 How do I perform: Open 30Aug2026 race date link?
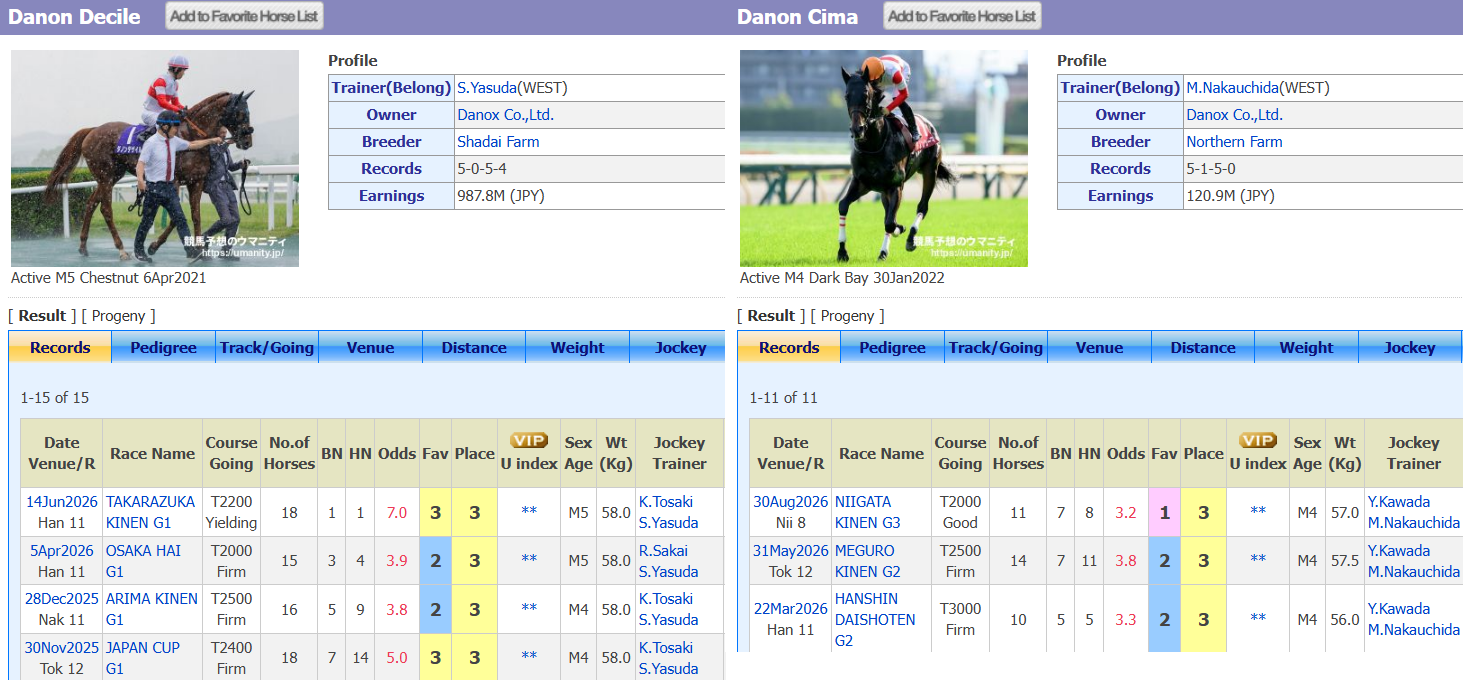click(791, 502)
